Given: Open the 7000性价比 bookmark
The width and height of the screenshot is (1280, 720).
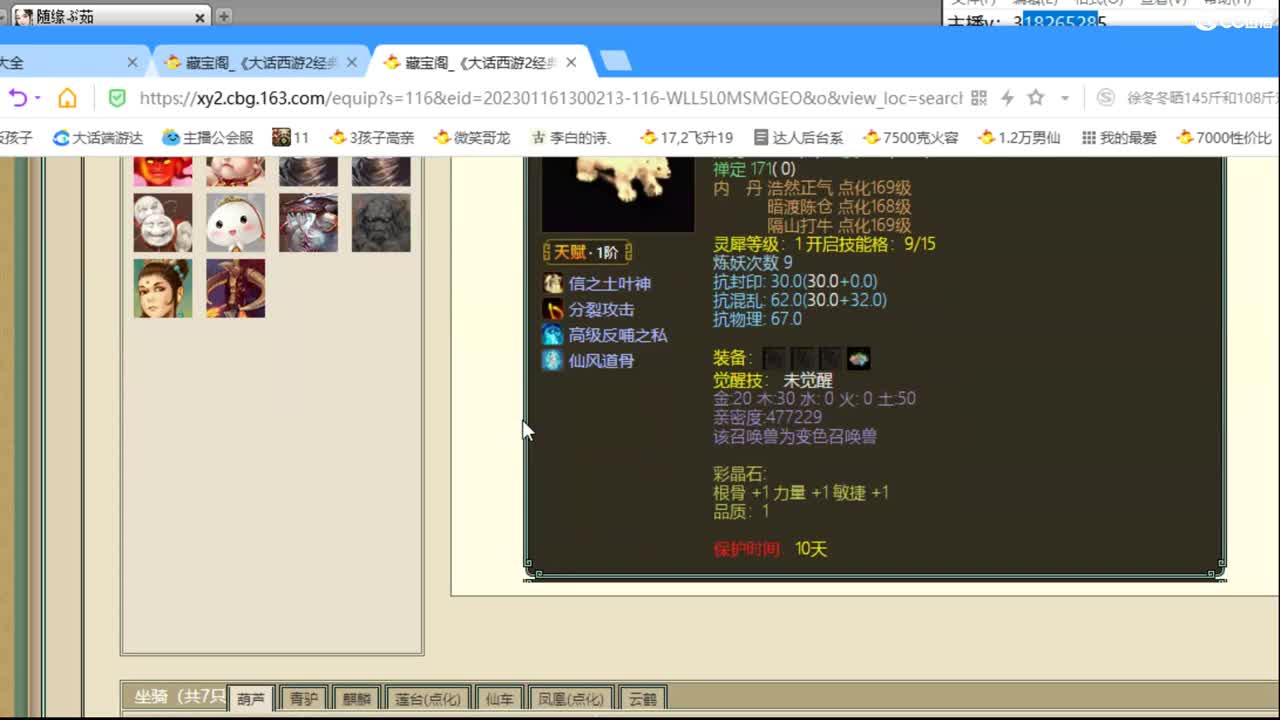Looking at the screenshot, I should tap(1225, 137).
